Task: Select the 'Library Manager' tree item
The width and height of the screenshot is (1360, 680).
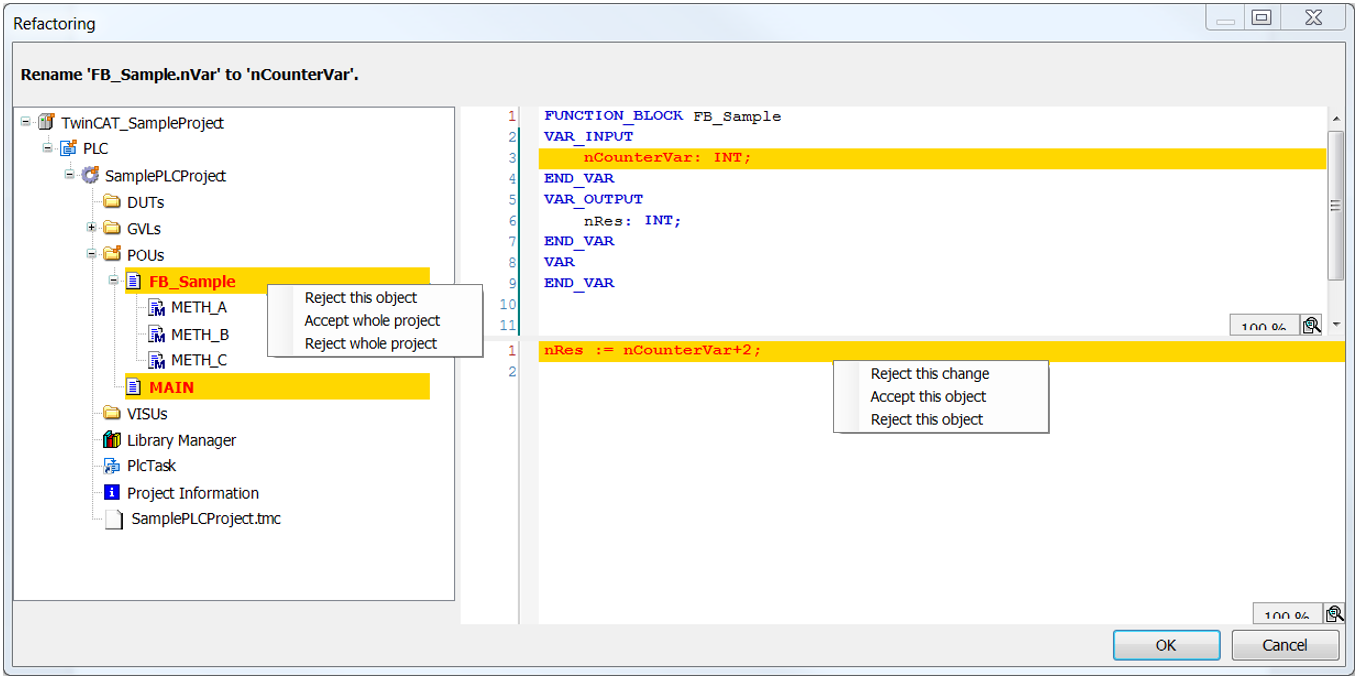Action: tap(182, 440)
